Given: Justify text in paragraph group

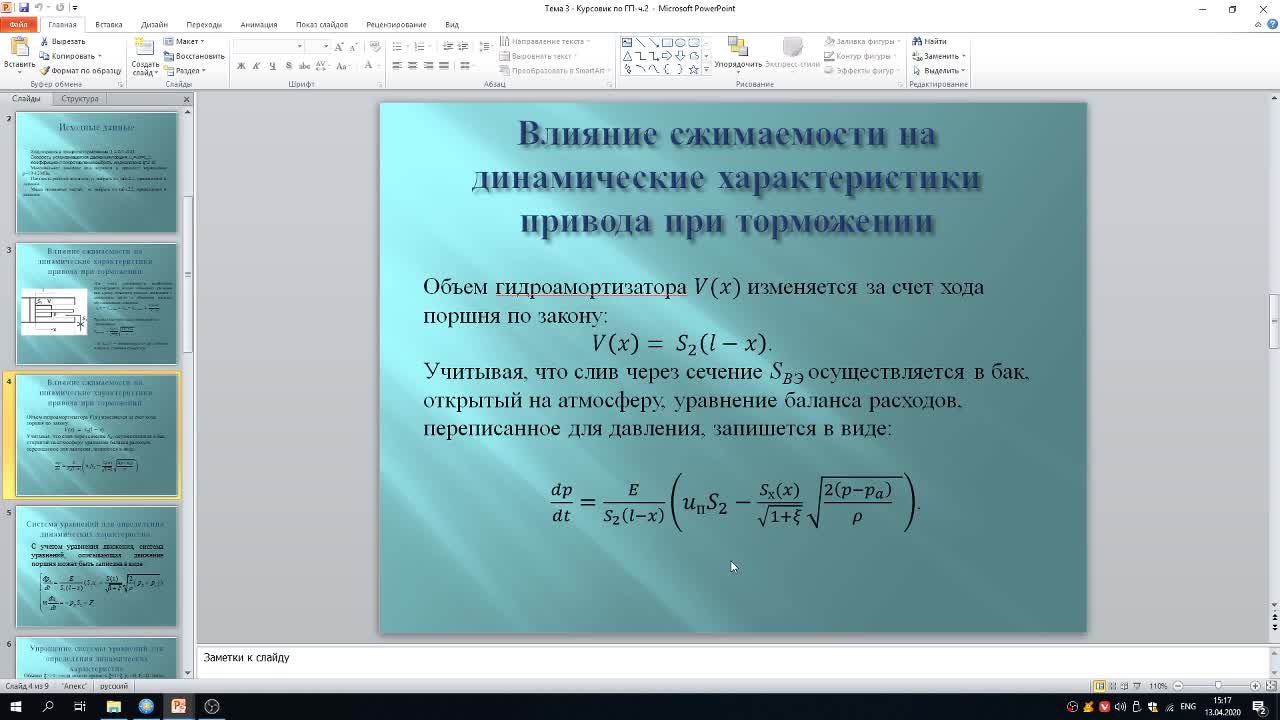Looking at the screenshot, I should point(445,66).
